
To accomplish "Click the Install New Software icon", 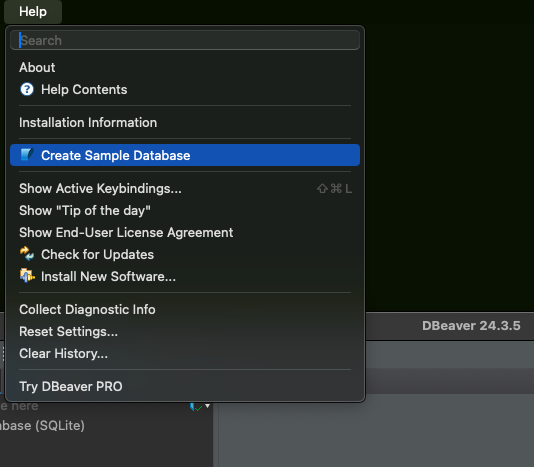I will click(x=27, y=276).
